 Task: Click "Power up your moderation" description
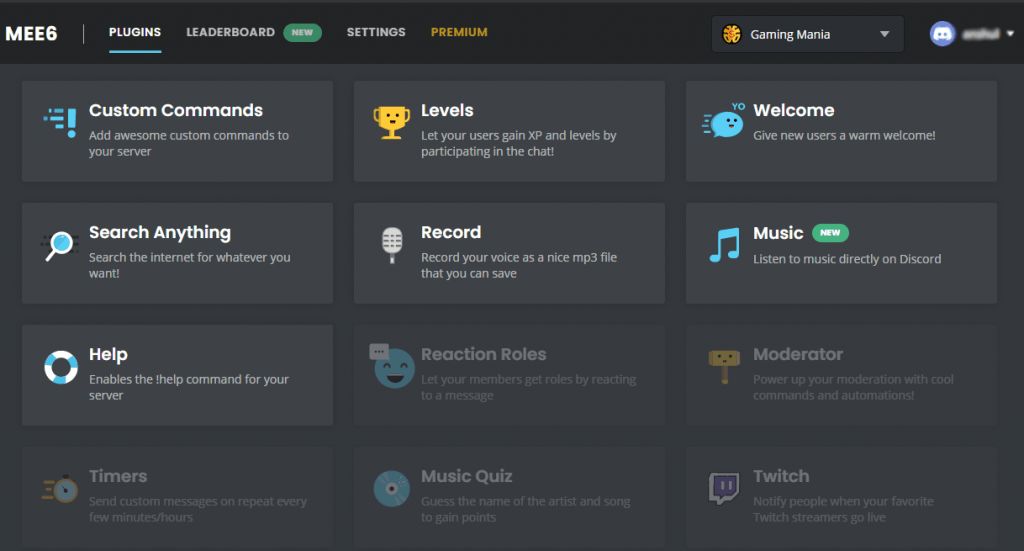pyautogui.click(x=854, y=387)
